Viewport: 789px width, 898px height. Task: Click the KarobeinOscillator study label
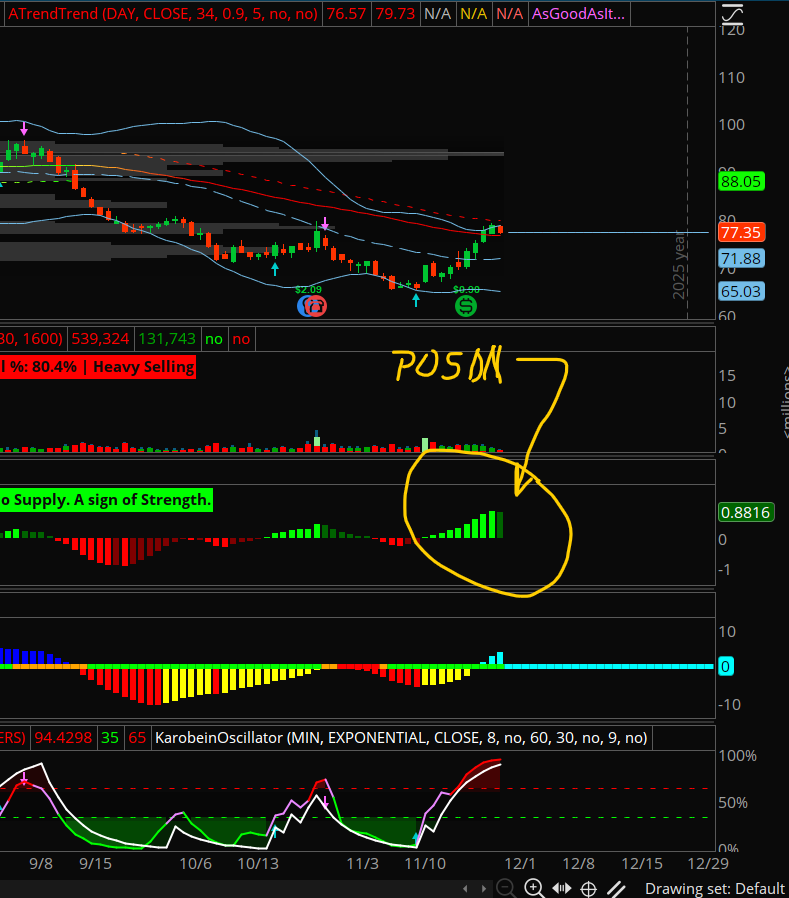pos(400,738)
